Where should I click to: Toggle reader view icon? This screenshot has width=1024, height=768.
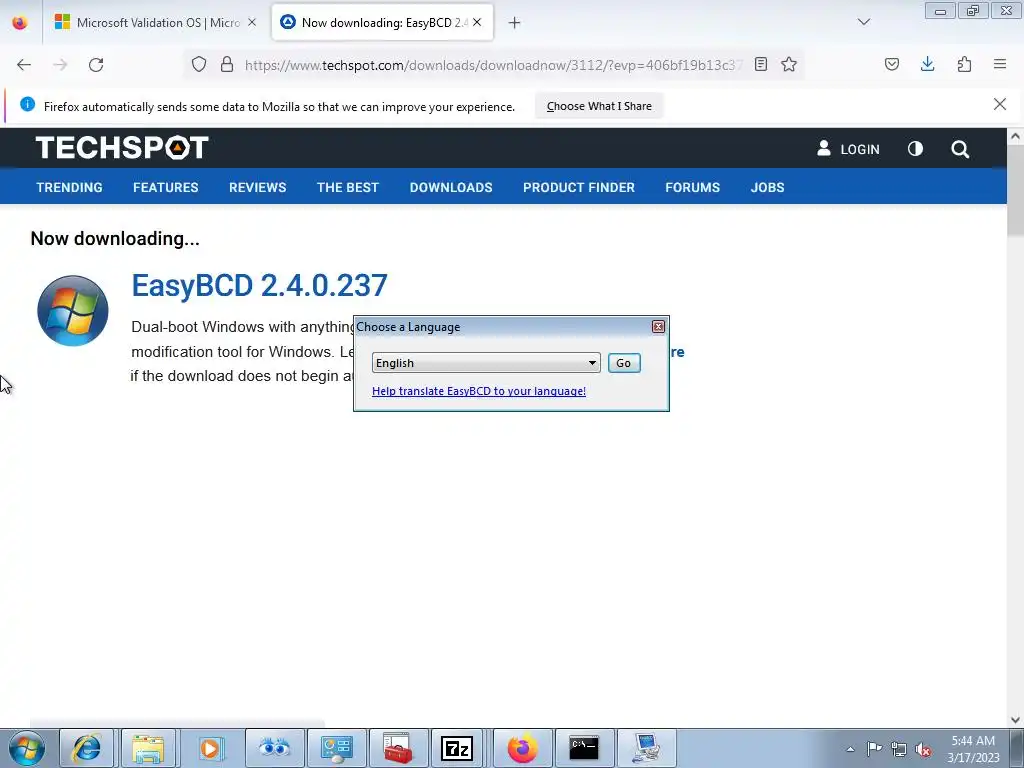pos(761,64)
